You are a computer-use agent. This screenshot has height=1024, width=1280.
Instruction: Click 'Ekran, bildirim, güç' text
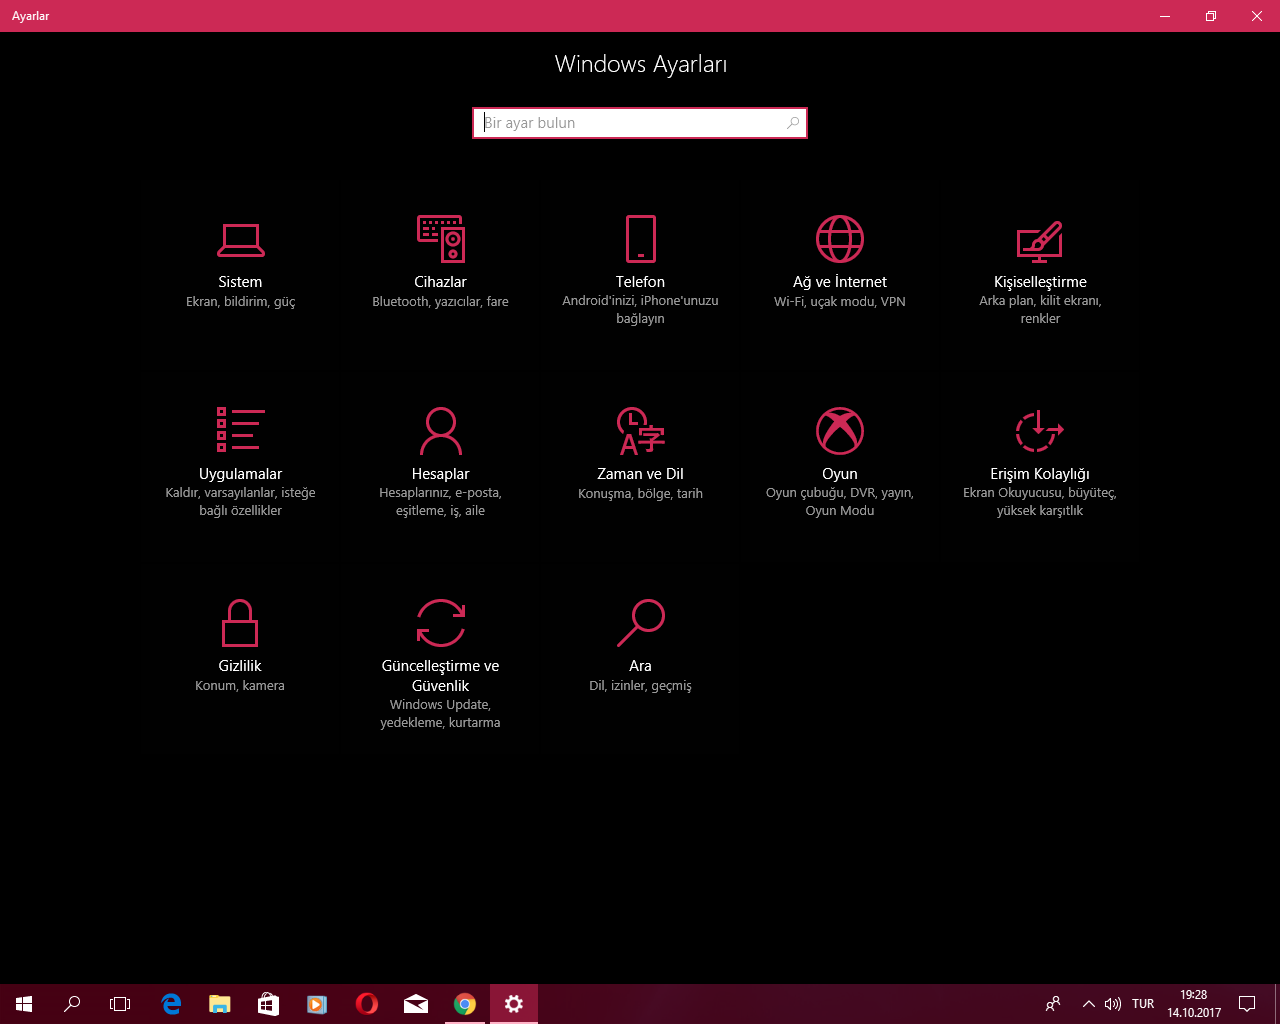point(240,302)
